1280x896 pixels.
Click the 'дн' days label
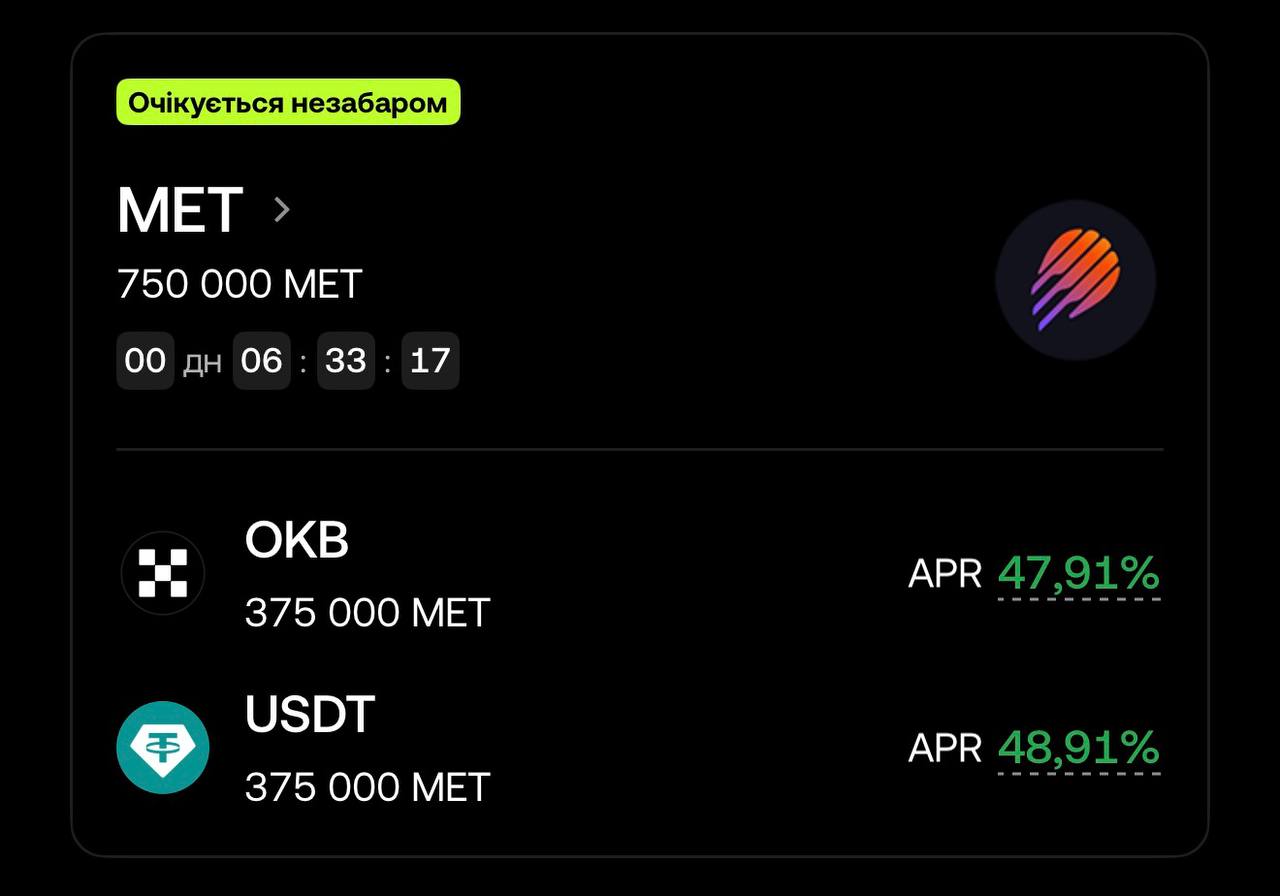pyautogui.click(x=203, y=363)
